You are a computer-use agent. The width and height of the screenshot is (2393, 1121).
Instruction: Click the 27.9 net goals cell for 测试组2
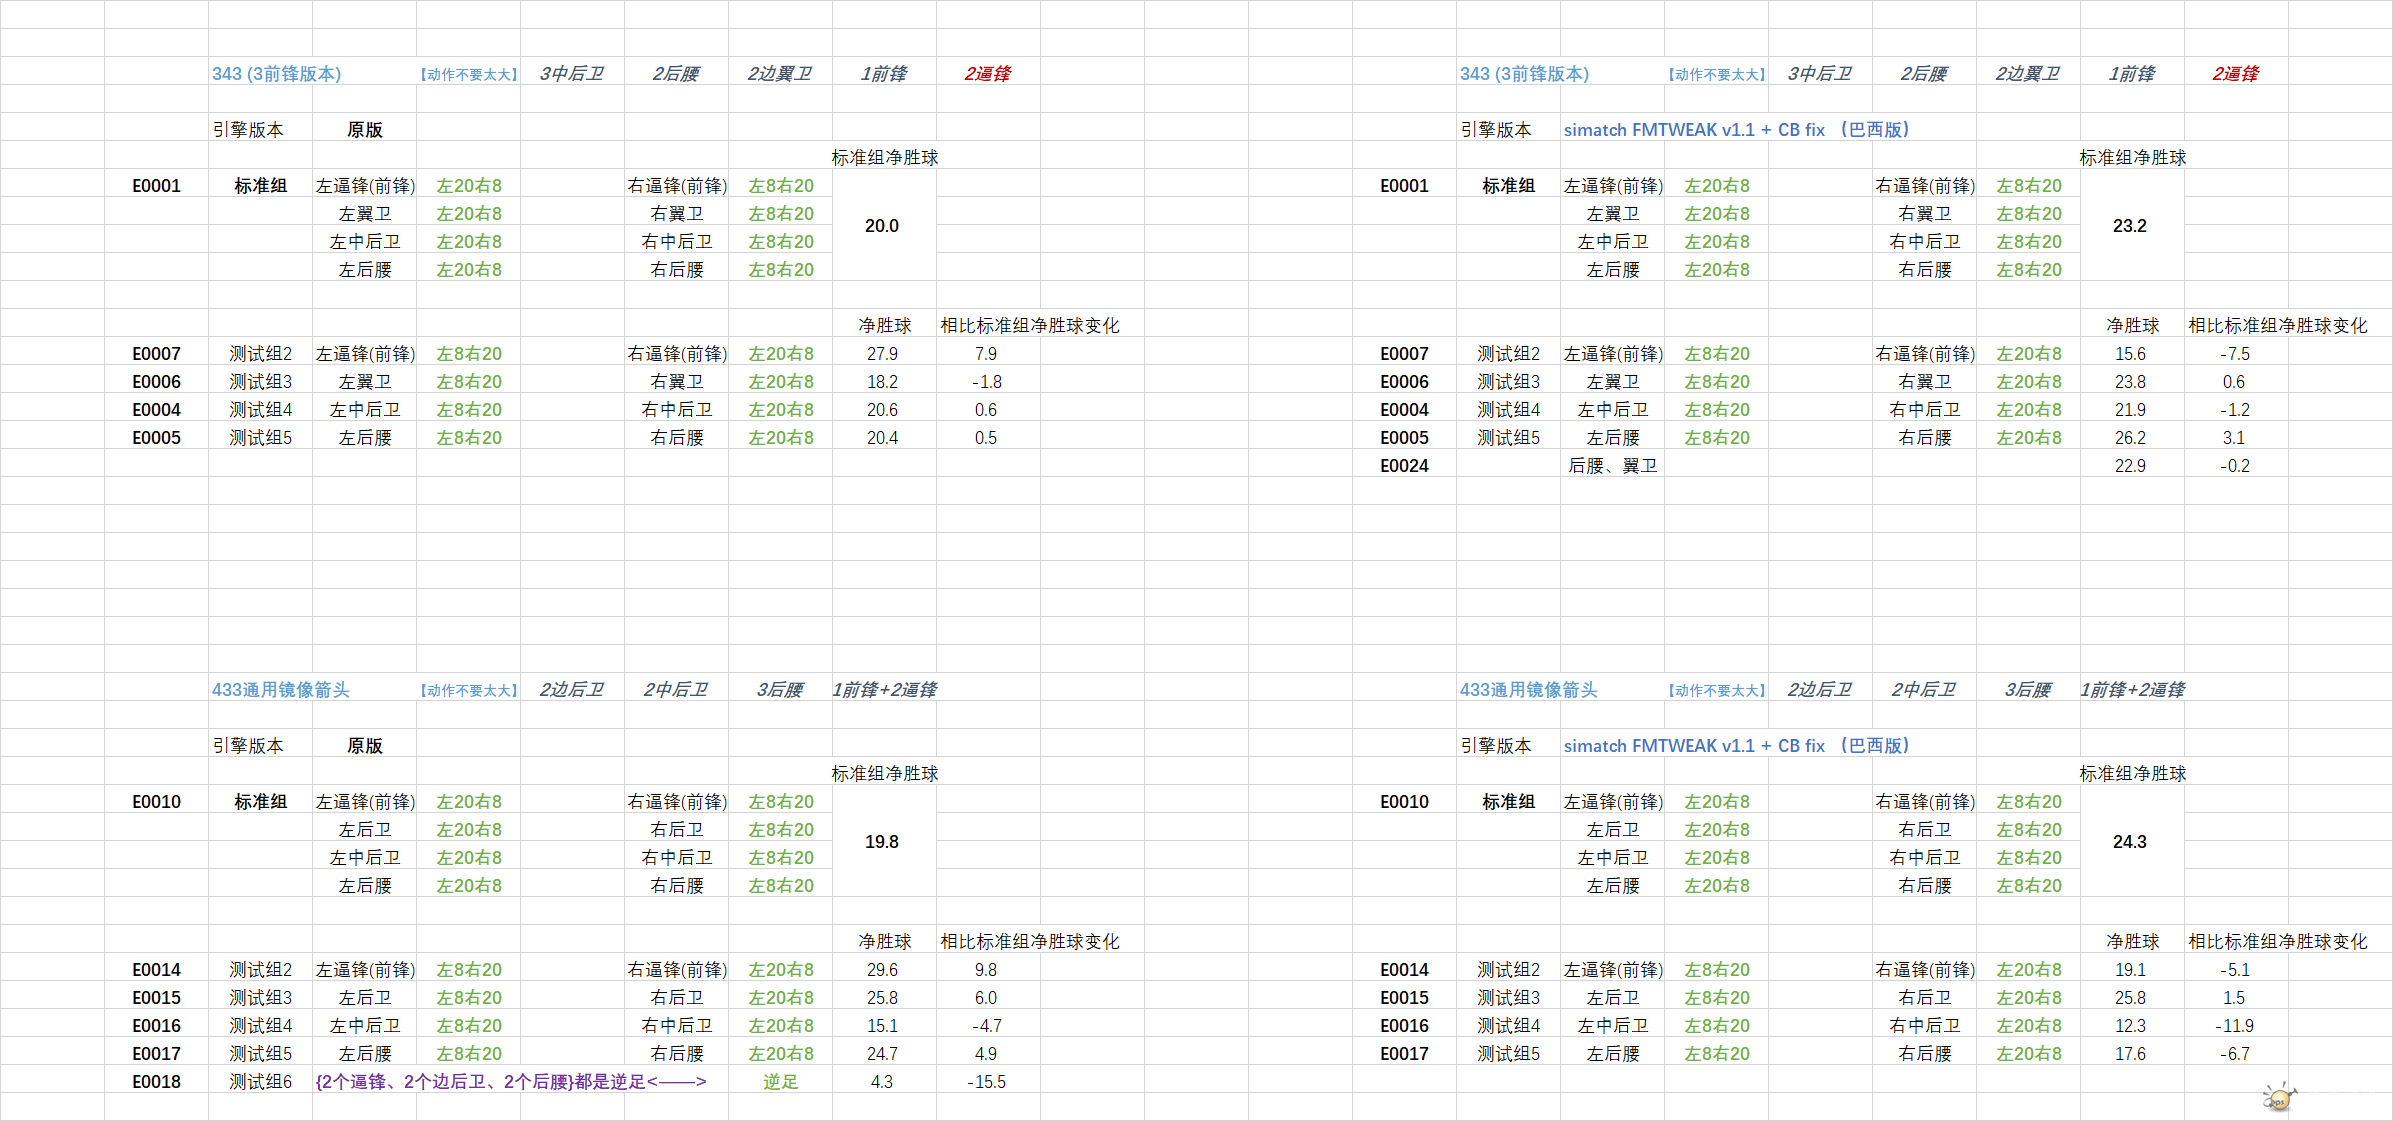(x=882, y=354)
